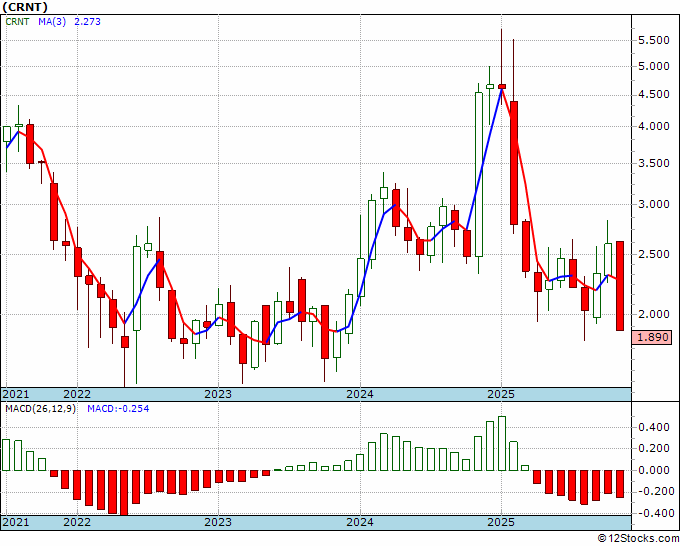Image resolution: width=680 pixels, height=546 pixels.
Task: Click 2023 on the MACD panel timeline
Action: [218, 522]
